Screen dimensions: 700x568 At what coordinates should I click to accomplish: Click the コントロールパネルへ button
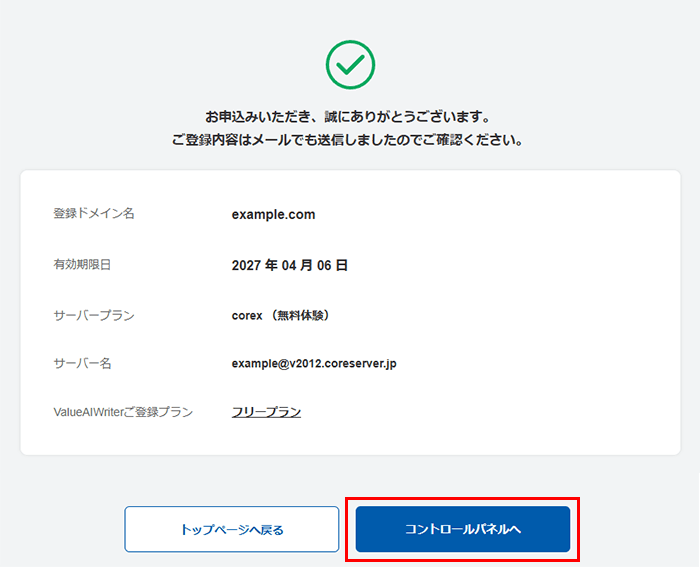pos(462,529)
